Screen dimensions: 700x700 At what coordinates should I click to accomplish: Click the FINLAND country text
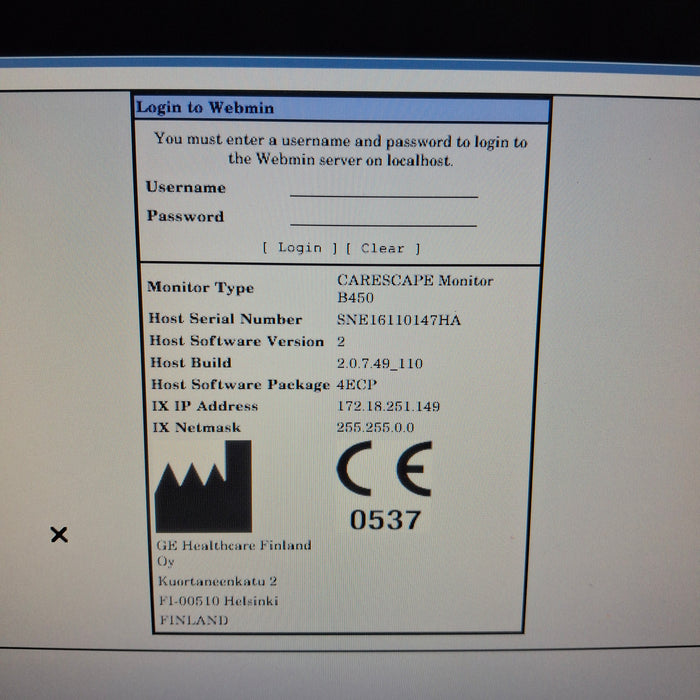coord(194,620)
